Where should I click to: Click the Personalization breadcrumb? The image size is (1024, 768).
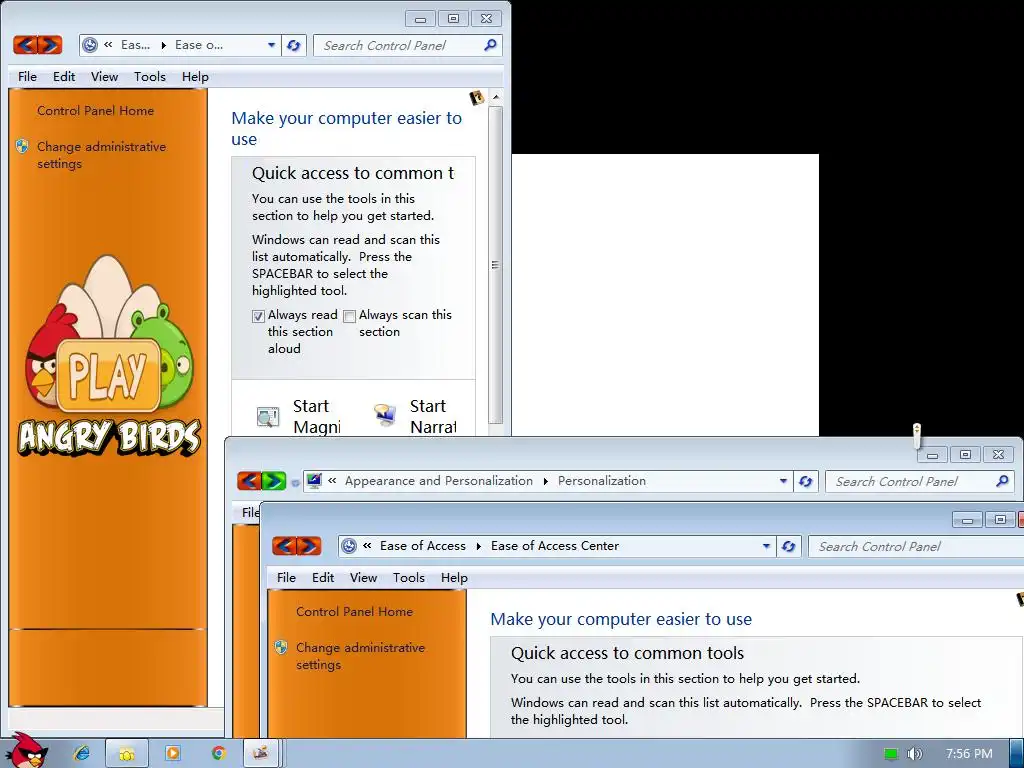pos(601,481)
